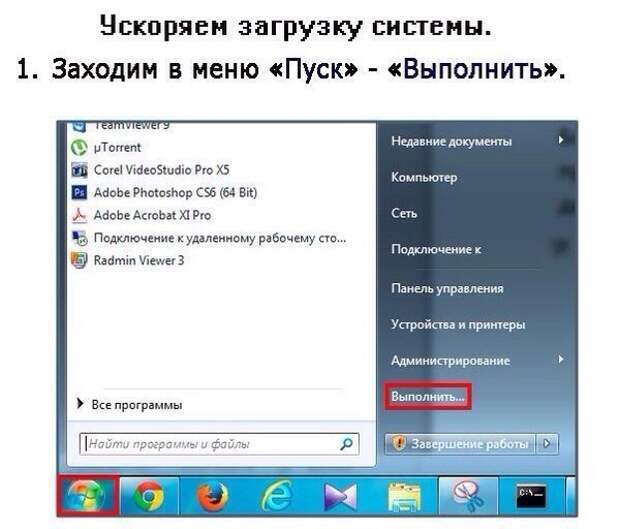Image resolution: width=620 pixels, height=529 pixels.
Task: Expand Недавние документы submenu arrow
Action: 561,140
